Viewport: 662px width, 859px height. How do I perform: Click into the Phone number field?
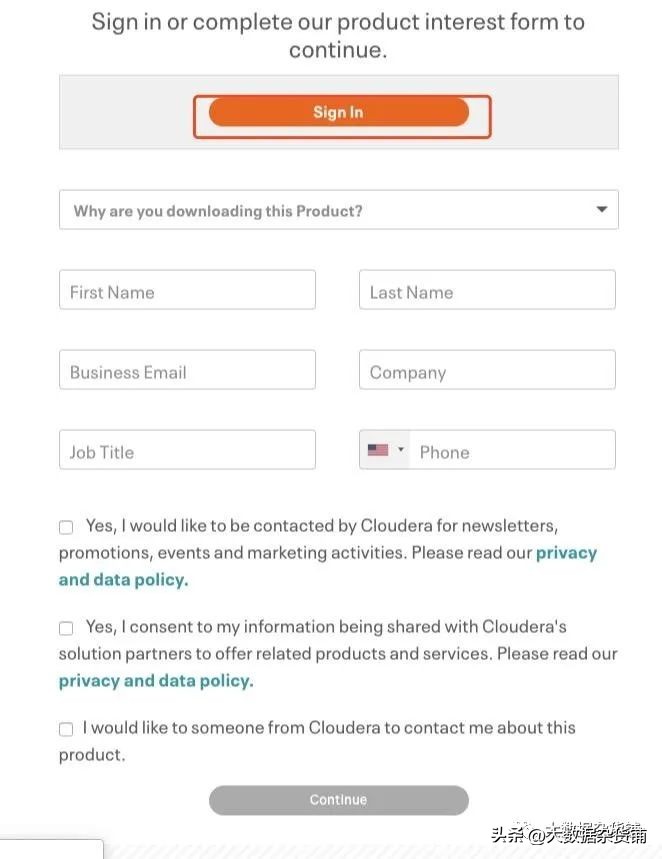pos(510,452)
